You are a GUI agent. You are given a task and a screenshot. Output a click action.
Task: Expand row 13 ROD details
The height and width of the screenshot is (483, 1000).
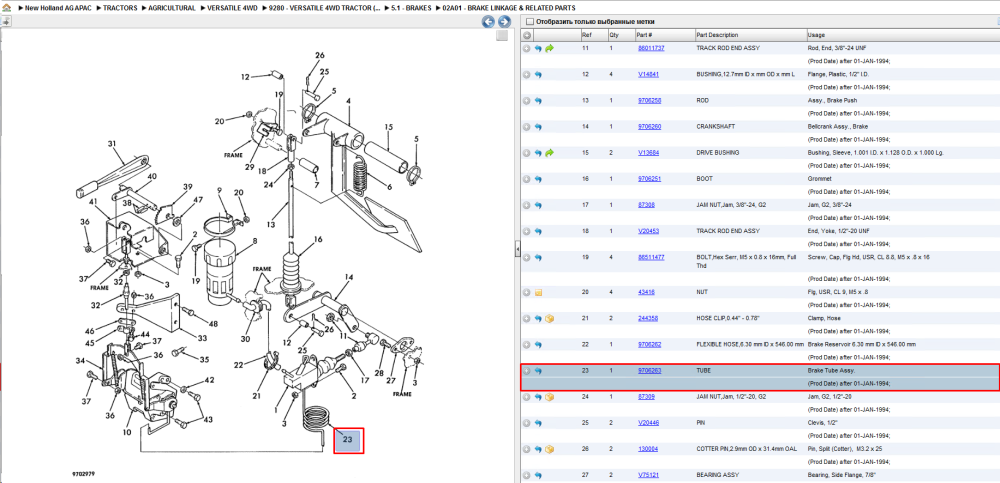click(527, 101)
